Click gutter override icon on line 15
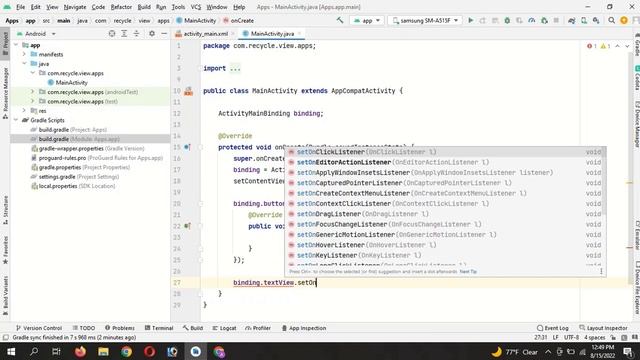Screen dimensions: 640x360 coord(187,147)
